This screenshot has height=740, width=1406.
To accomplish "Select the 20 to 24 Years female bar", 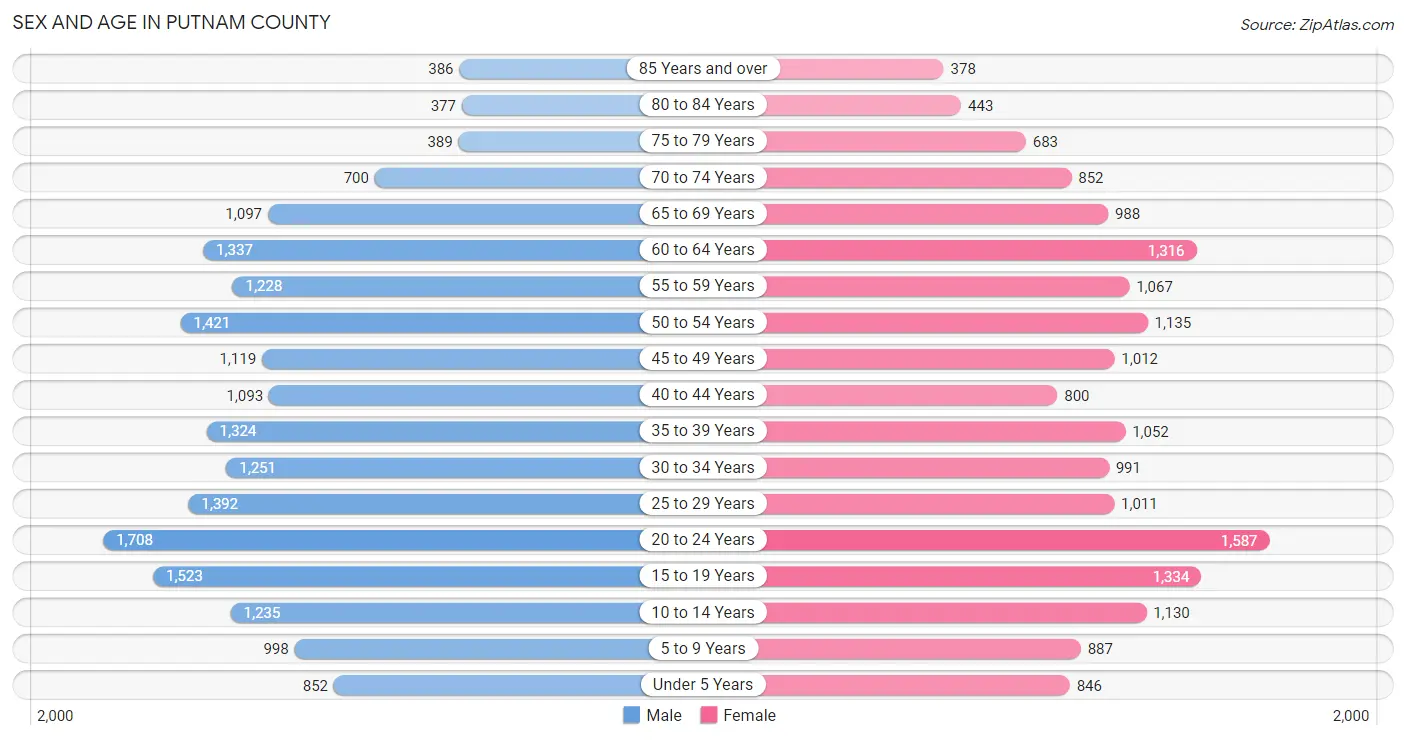I will (x=1016, y=540).
